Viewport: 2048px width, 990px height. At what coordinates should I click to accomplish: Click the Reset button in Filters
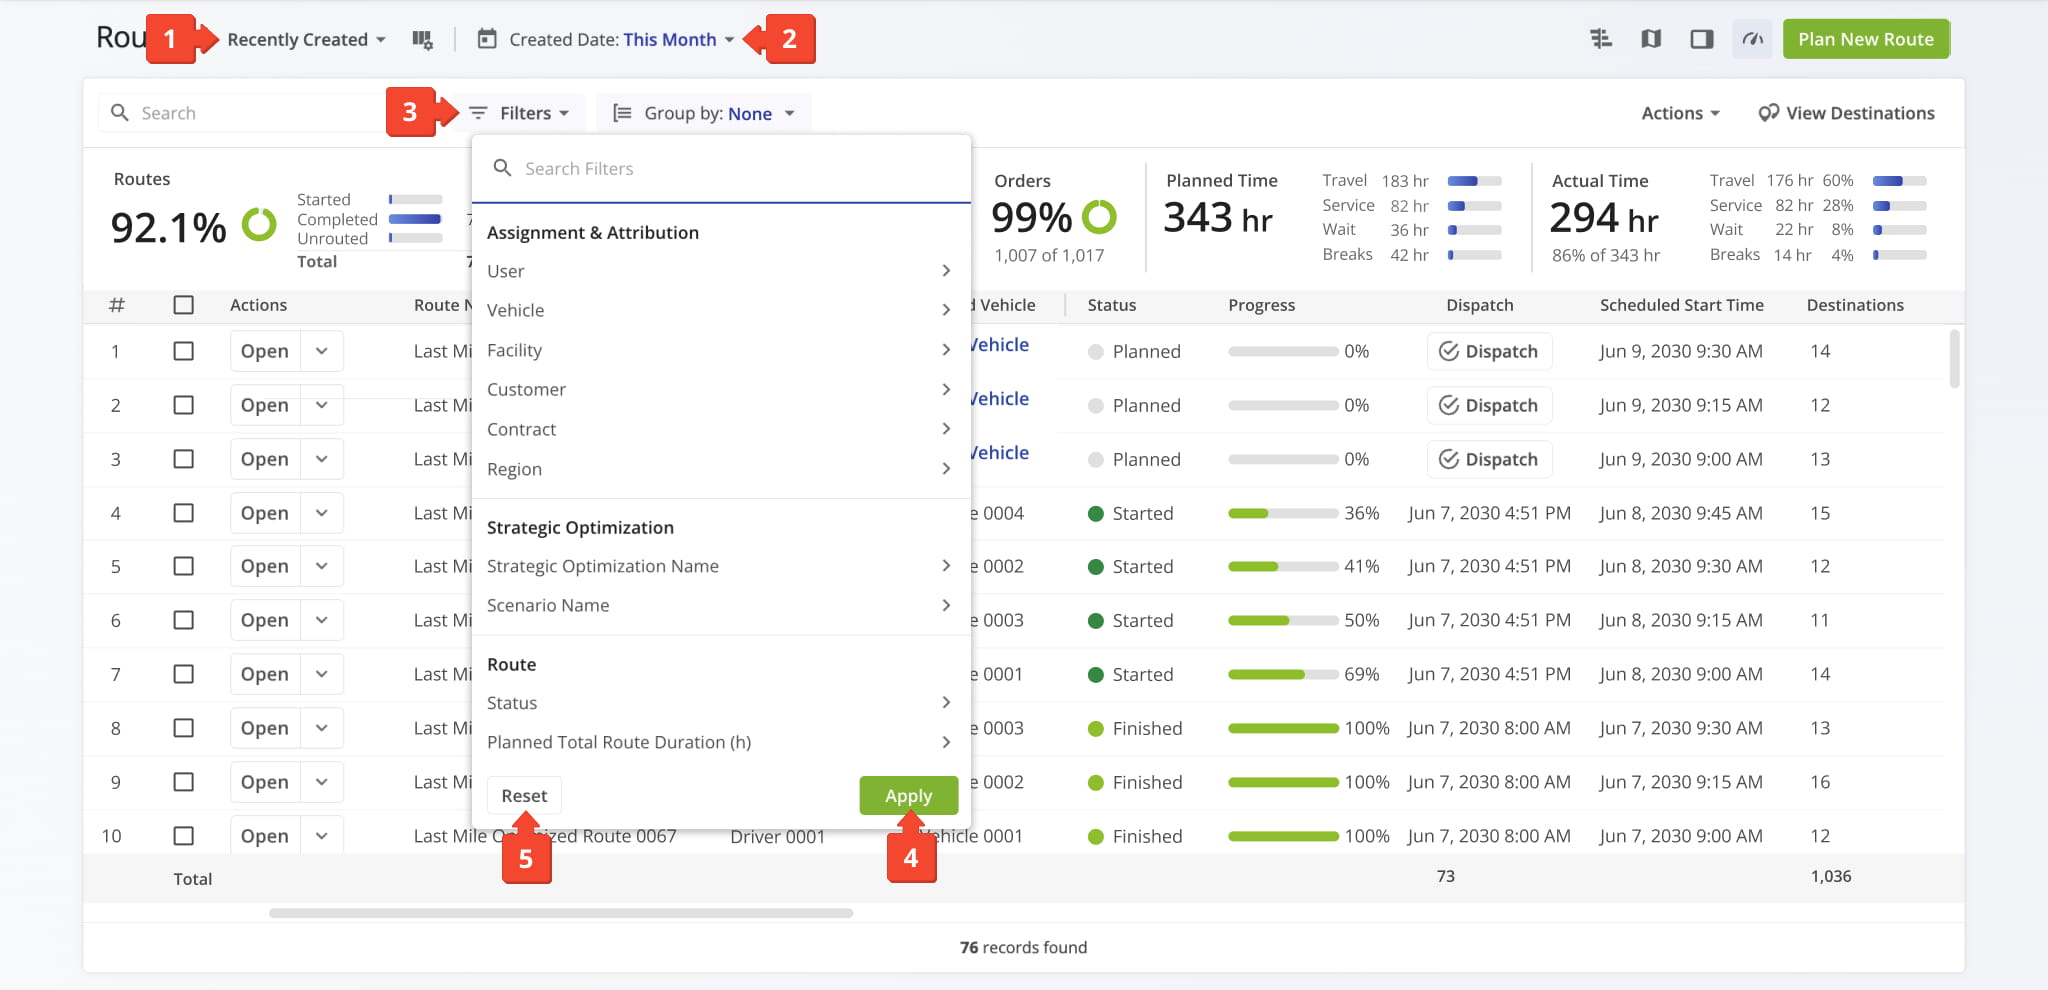point(524,796)
